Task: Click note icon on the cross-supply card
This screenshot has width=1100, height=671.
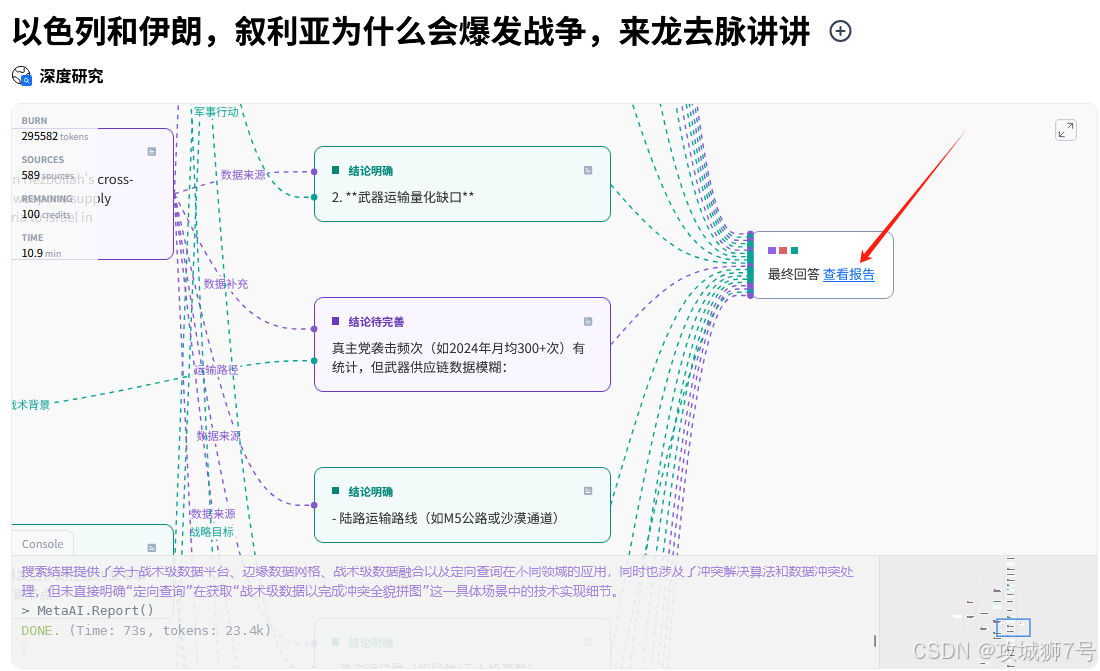Action: tap(152, 152)
